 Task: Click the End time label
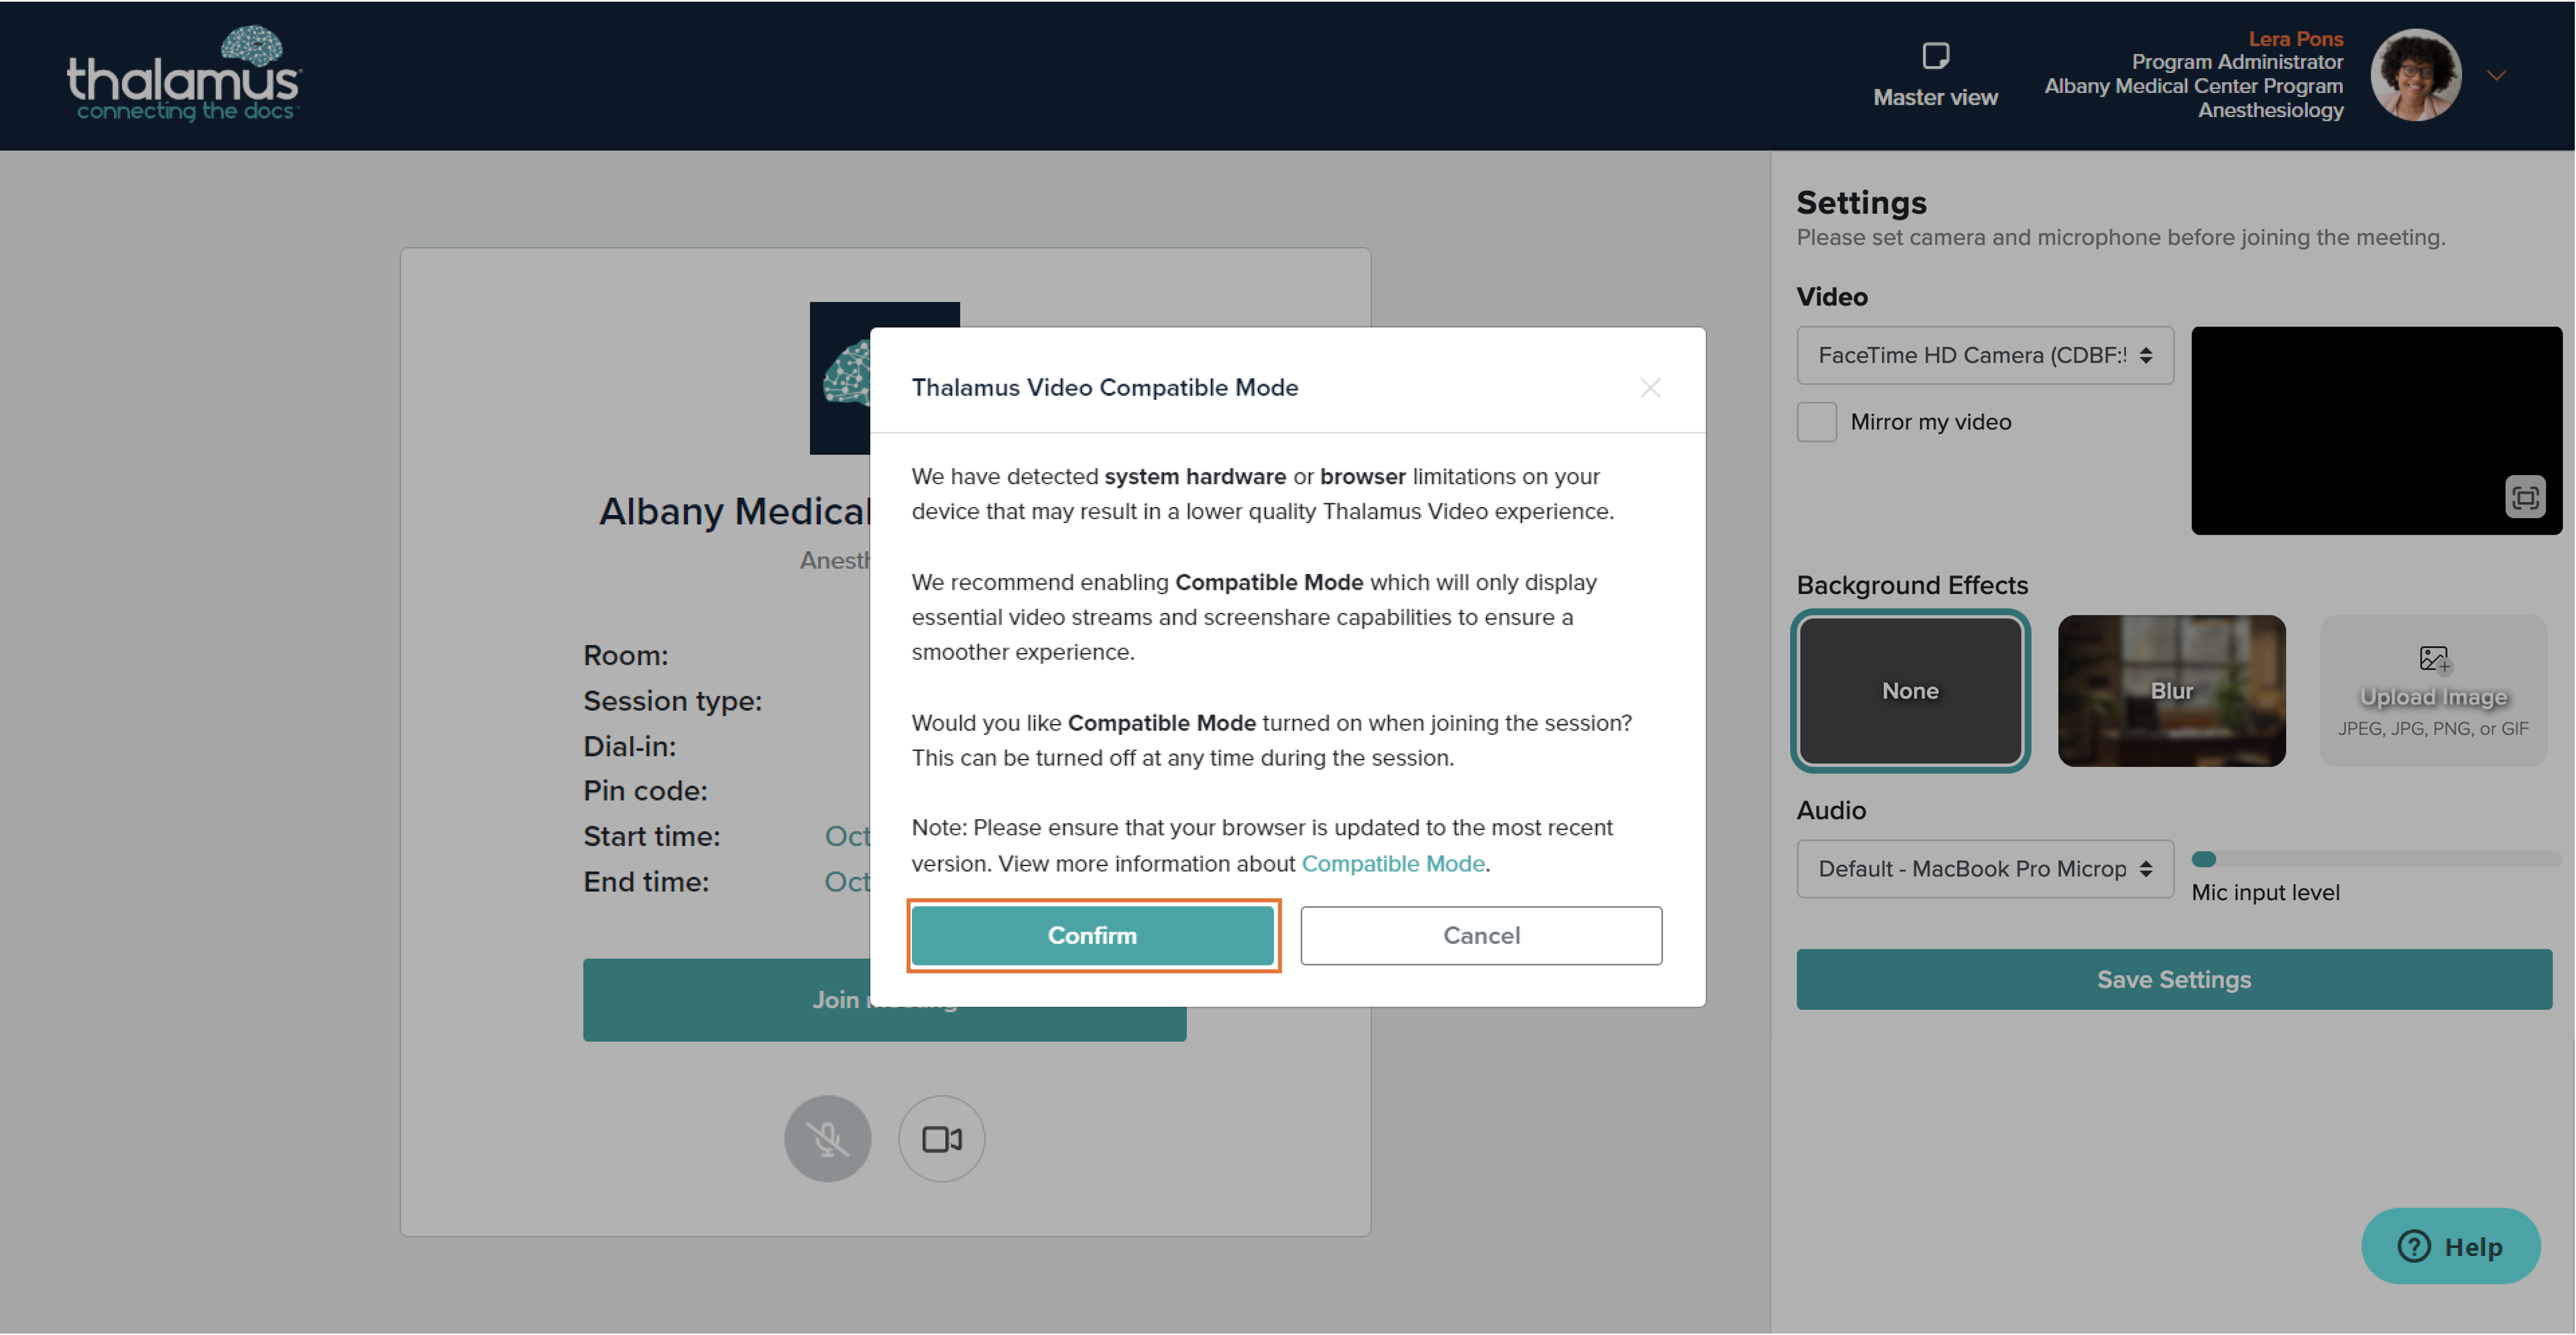646,882
